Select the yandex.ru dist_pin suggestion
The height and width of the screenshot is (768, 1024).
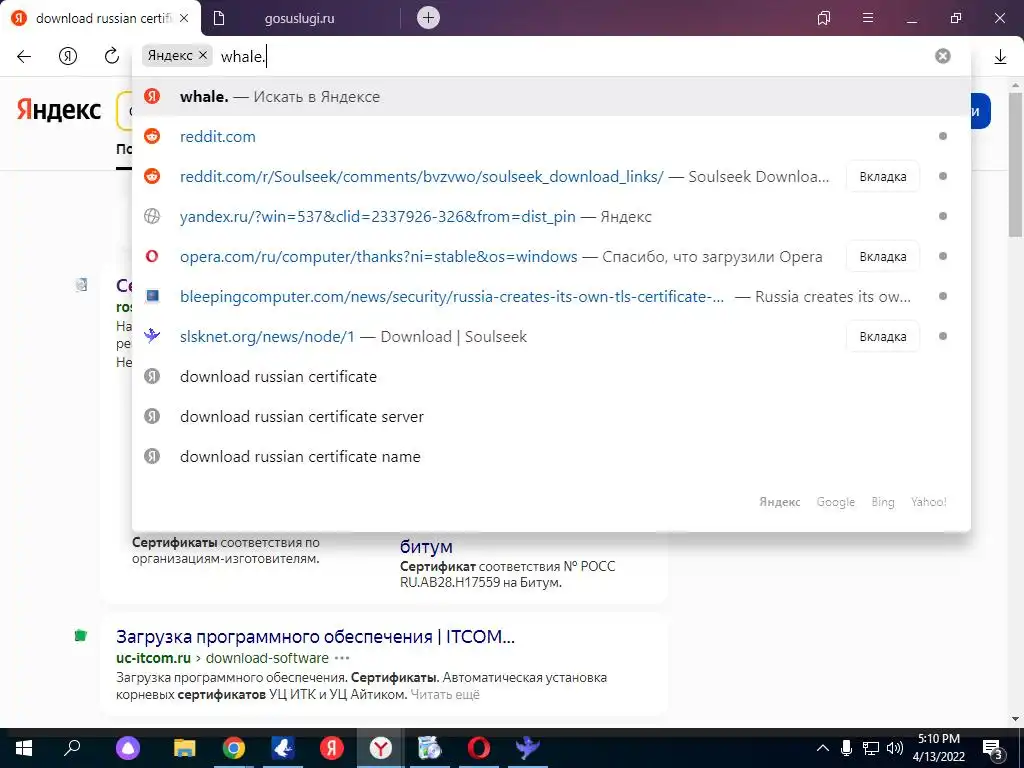pos(551,216)
